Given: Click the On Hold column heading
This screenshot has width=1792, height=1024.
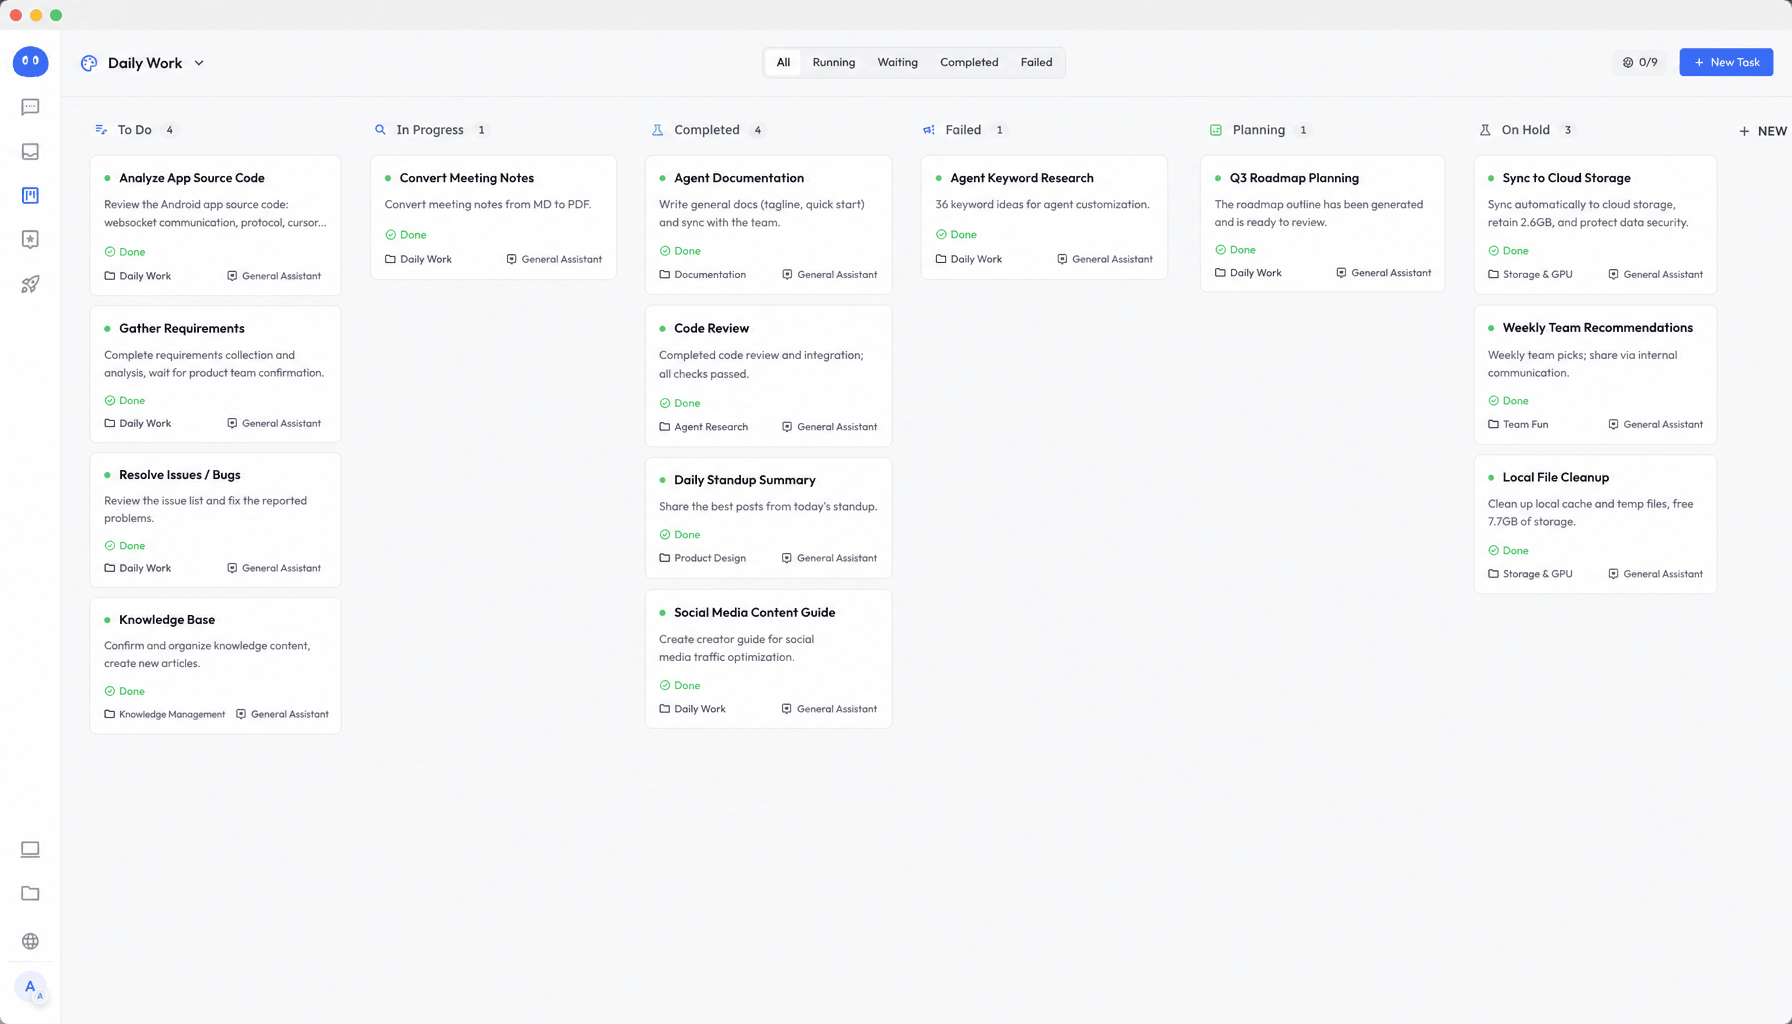Looking at the screenshot, I should (x=1525, y=130).
